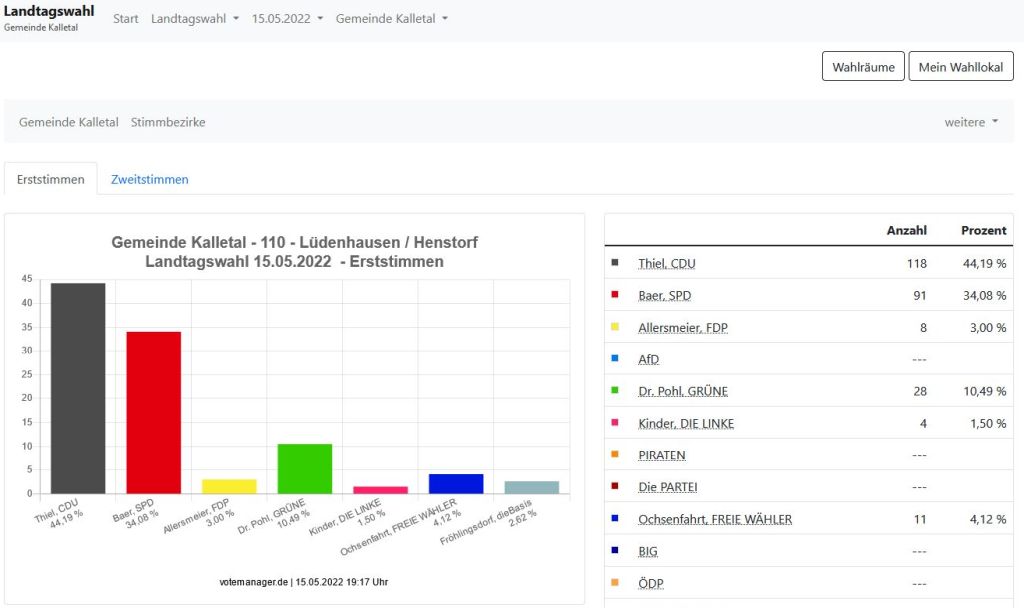Click the 4,12 % table value
Viewport: 1024px width, 608px height.
tap(988, 519)
